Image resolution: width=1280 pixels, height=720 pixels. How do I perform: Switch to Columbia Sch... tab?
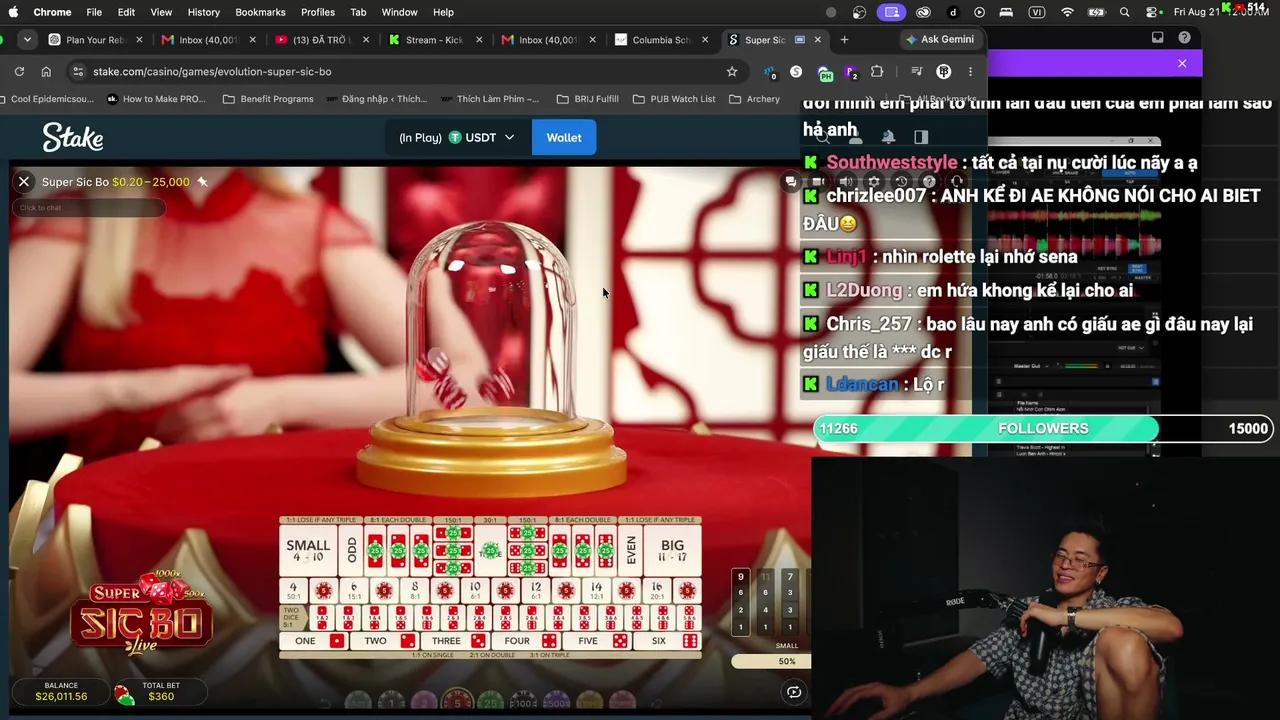(661, 40)
